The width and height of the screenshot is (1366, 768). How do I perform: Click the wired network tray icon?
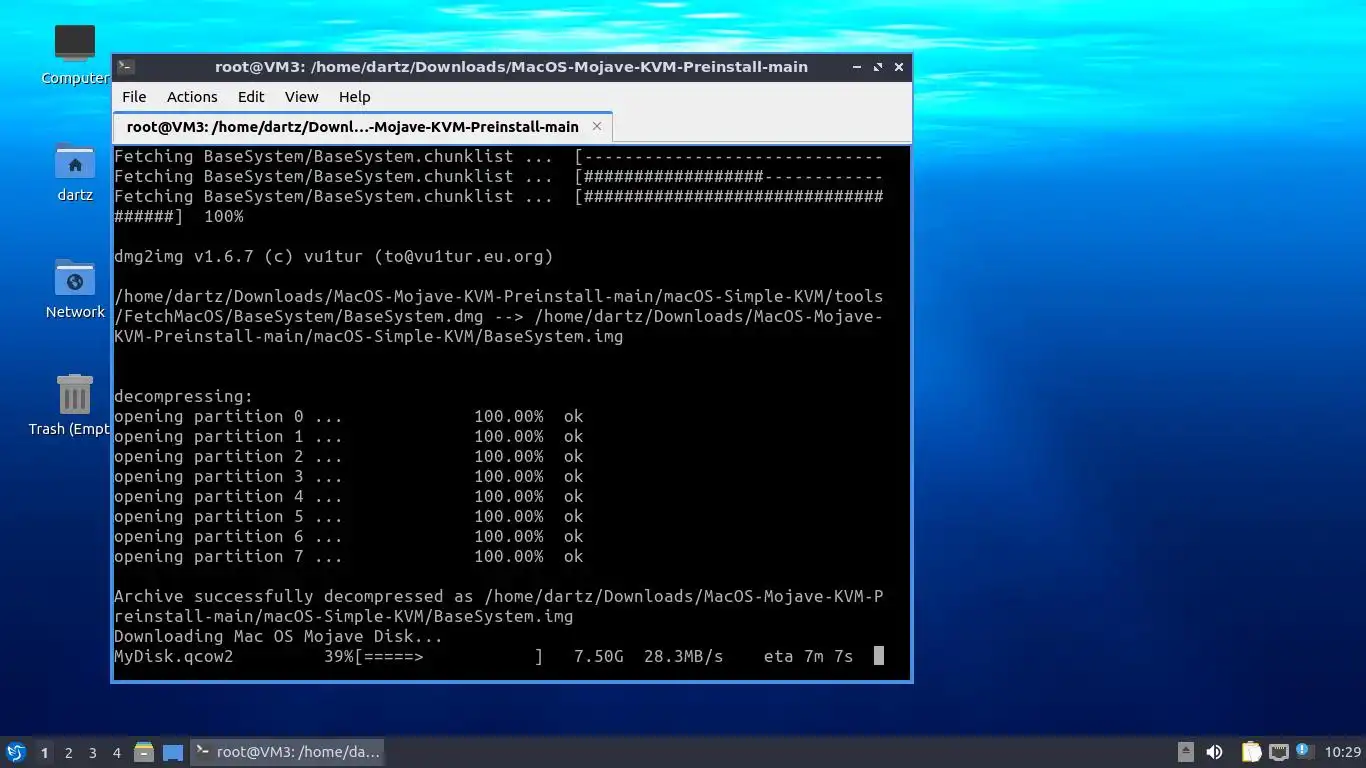[1278, 752]
